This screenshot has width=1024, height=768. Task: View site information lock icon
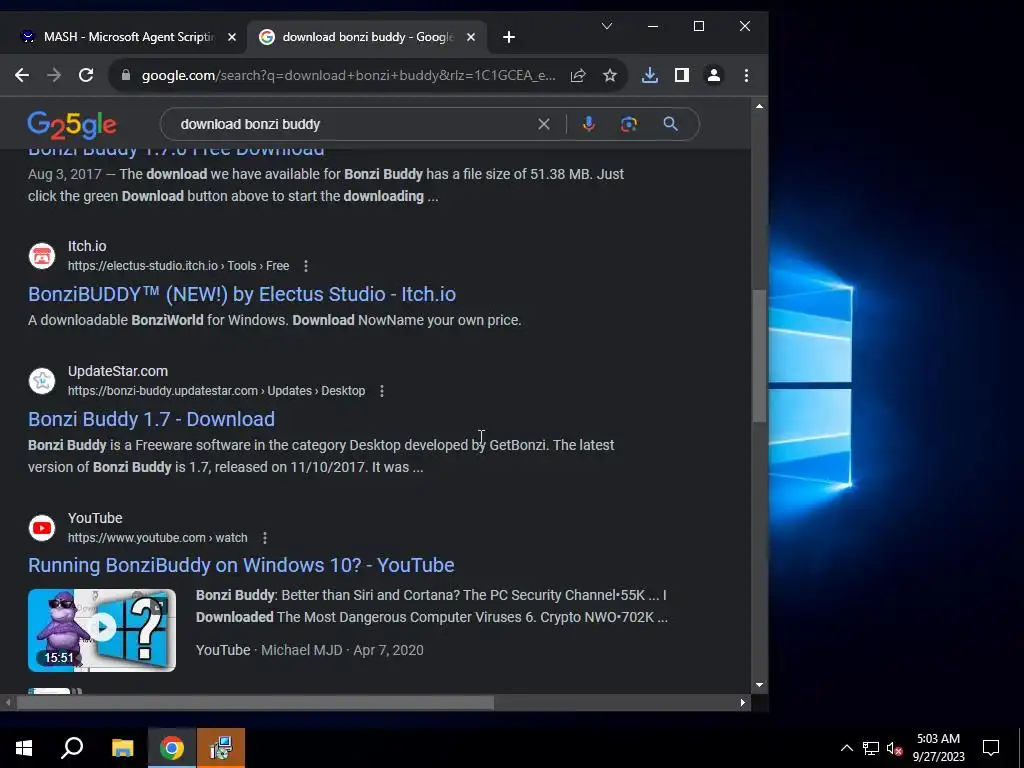[126, 75]
